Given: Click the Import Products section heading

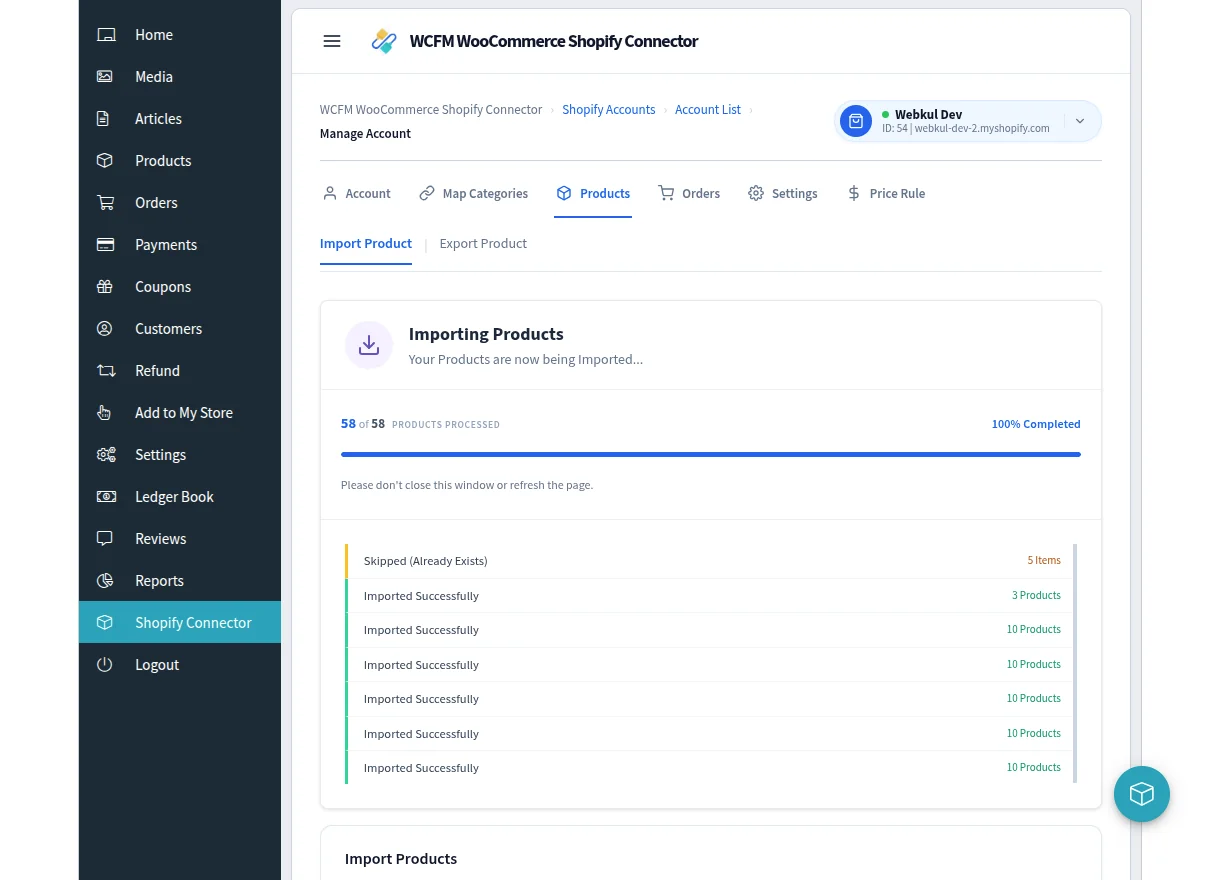Looking at the screenshot, I should pyautogui.click(x=401, y=859).
